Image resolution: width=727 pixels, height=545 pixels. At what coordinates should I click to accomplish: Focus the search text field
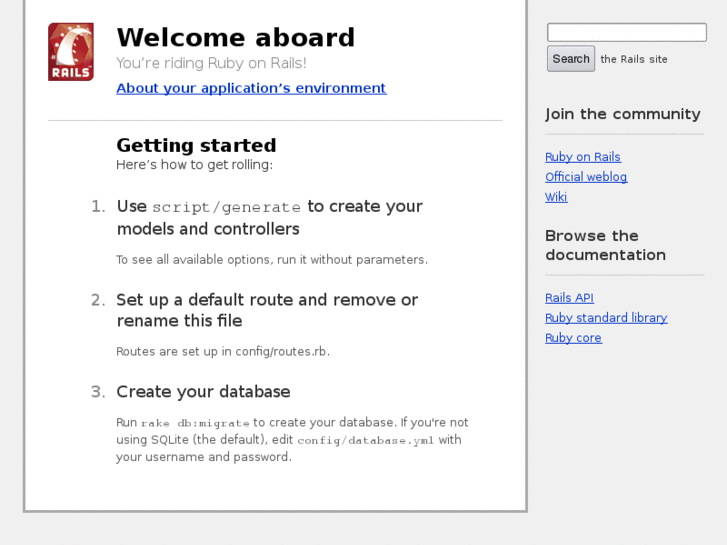[627, 33]
